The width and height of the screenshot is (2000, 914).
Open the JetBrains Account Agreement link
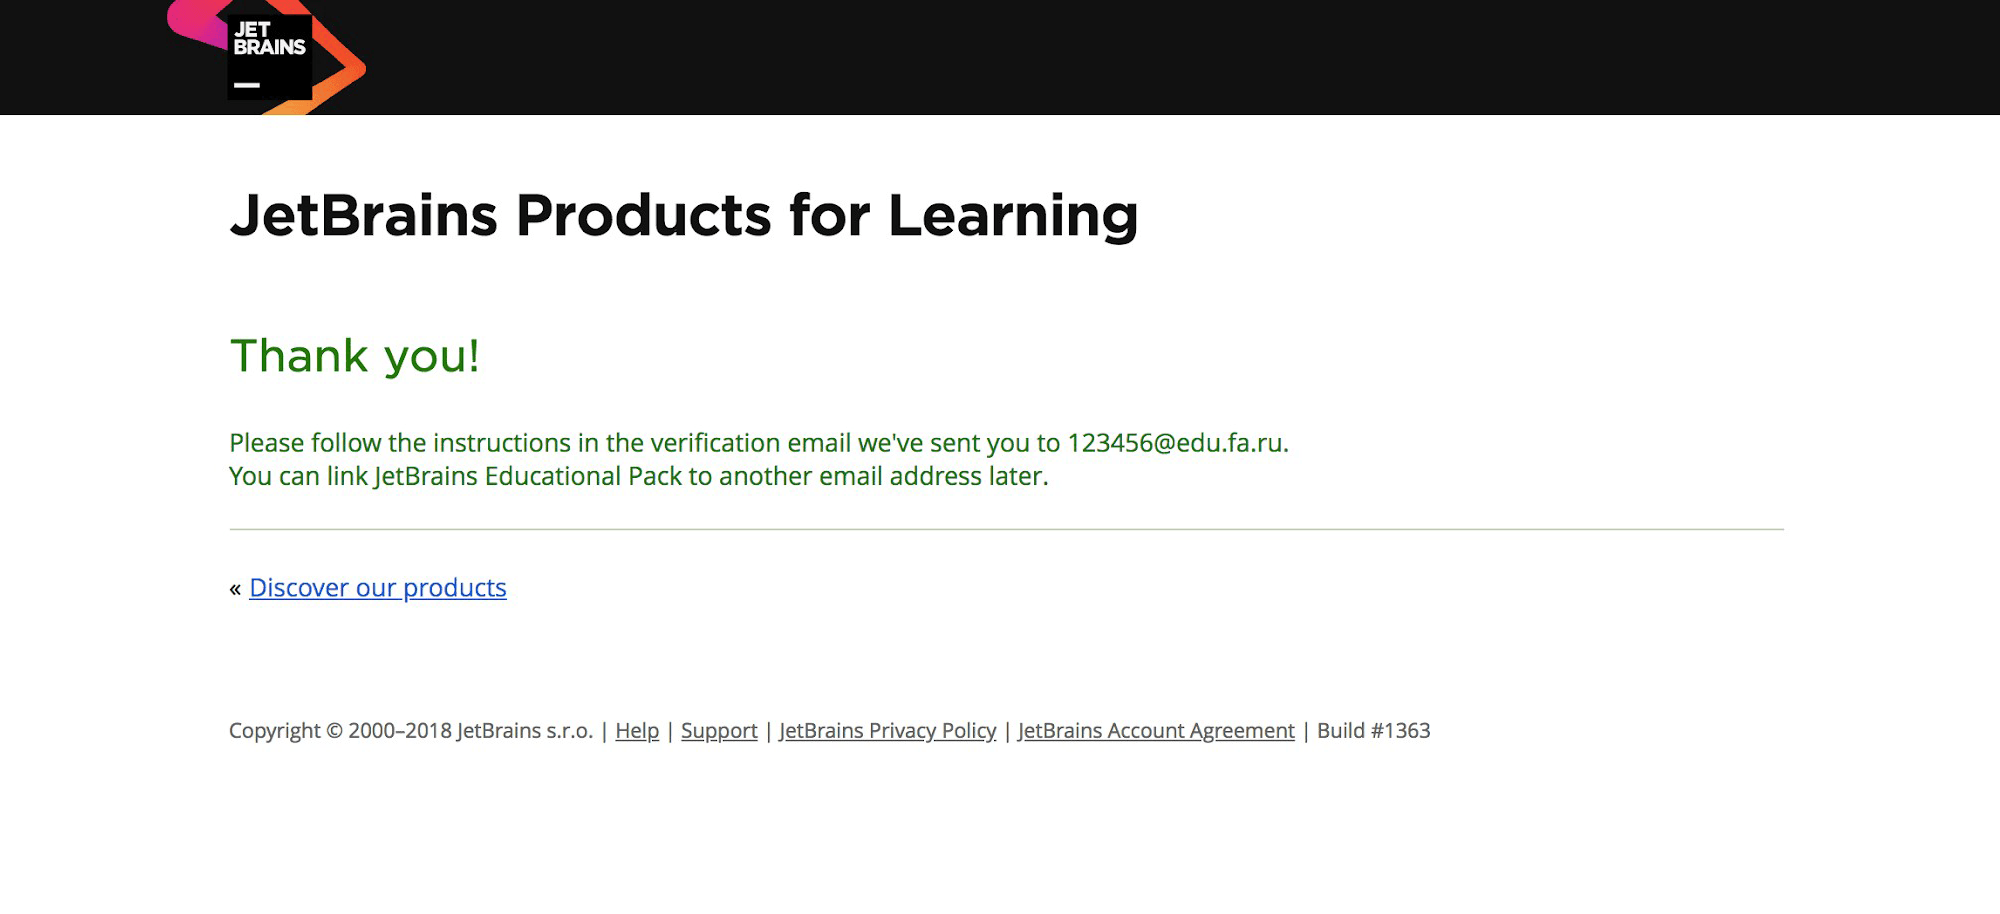[1156, 731]
